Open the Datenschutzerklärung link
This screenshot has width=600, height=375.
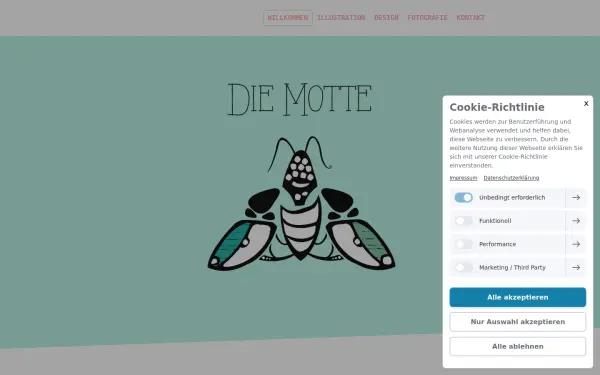click(511, 178)
